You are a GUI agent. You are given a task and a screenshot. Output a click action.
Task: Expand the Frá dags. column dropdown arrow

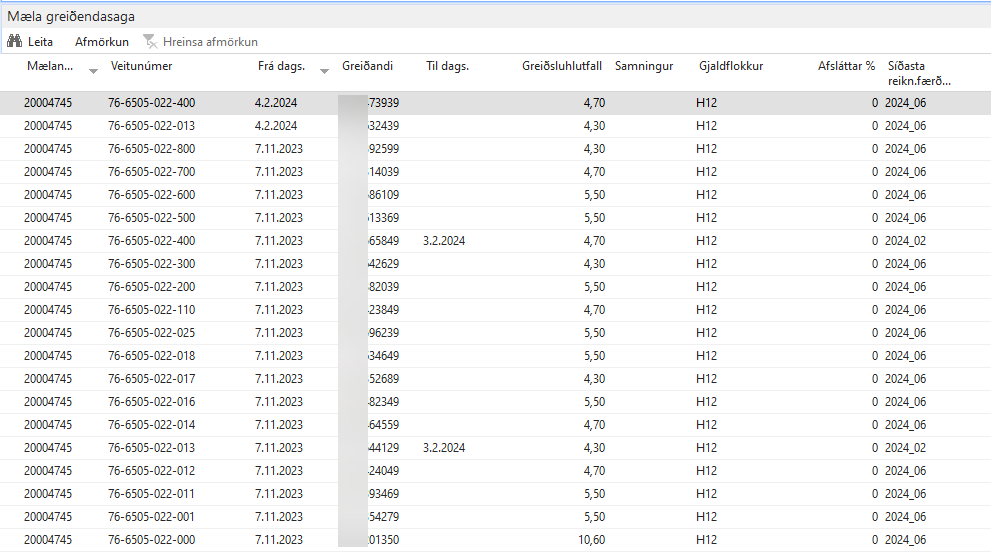(x=324, y=71)
